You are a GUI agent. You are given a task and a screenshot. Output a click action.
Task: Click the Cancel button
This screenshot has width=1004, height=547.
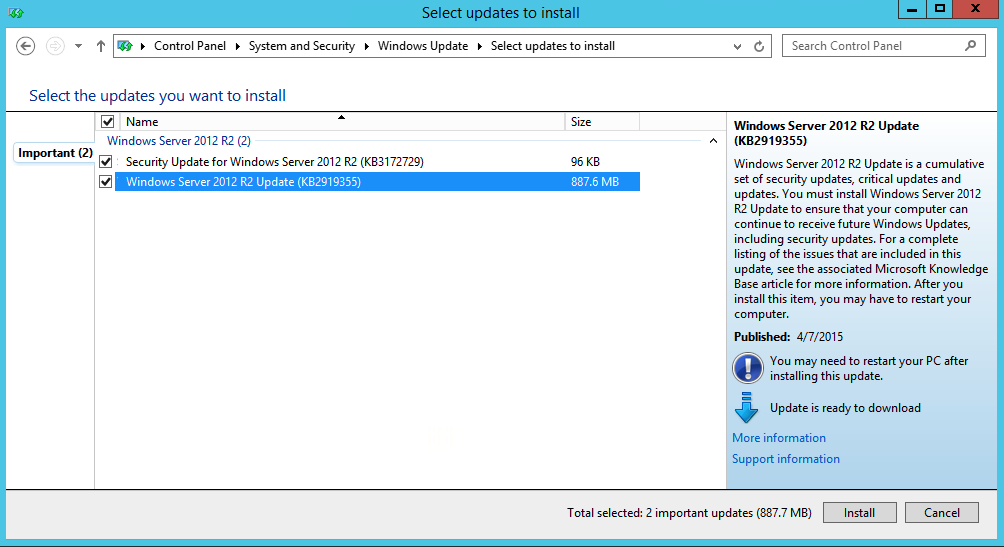941,513
